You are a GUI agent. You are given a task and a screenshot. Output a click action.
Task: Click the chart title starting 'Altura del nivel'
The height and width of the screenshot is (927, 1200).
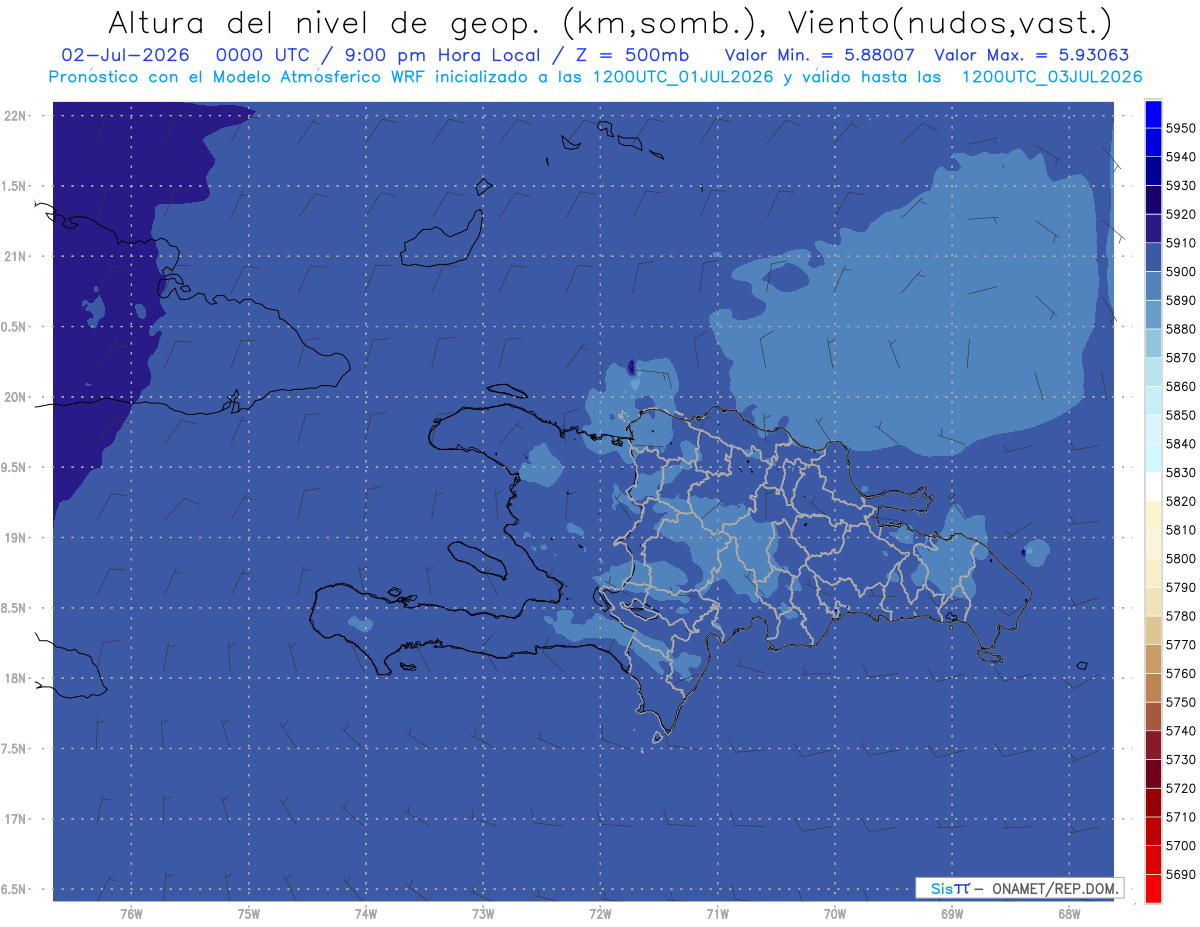609,21
